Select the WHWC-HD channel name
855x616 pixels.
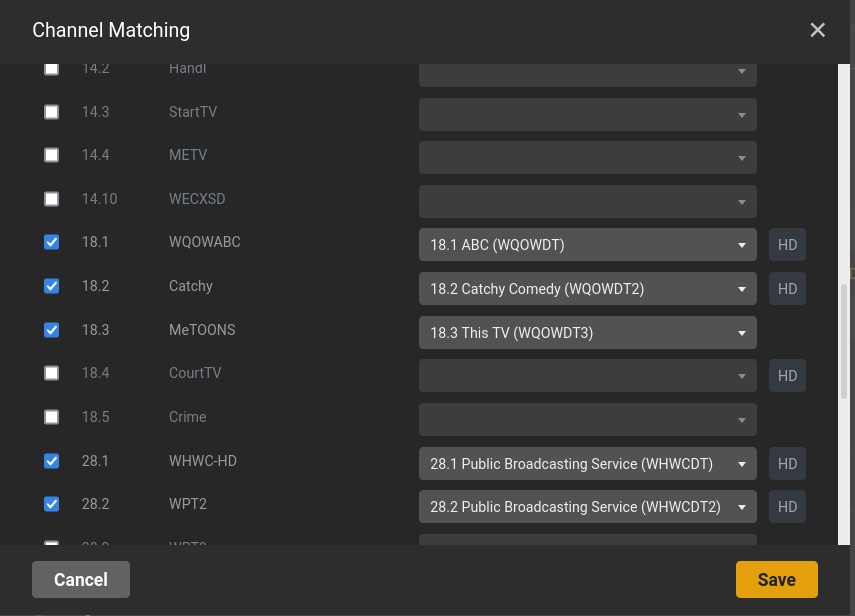[x=203, y=461]
